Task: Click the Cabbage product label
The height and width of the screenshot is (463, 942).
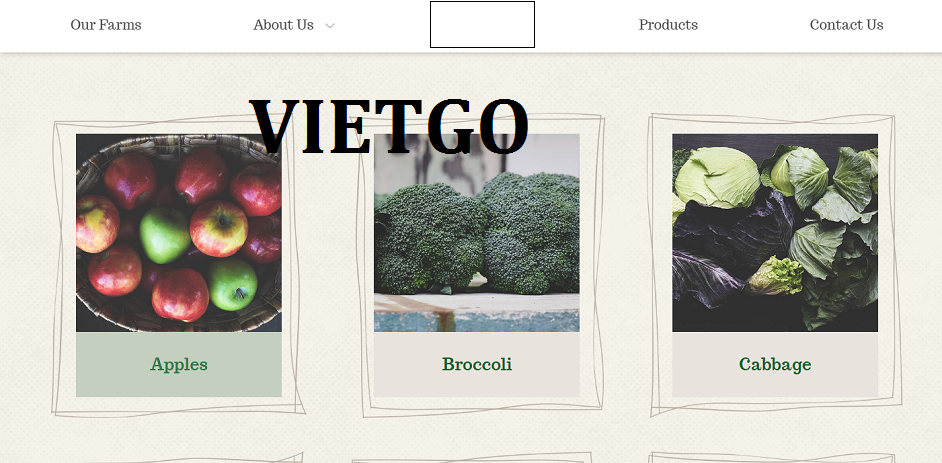Action: pyautogui.click(x=775, y=364)
